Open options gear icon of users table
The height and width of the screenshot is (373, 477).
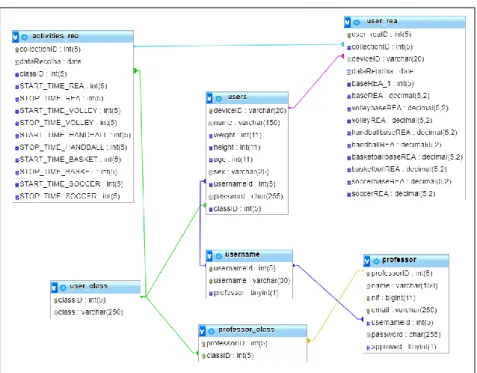pos(219,98)
